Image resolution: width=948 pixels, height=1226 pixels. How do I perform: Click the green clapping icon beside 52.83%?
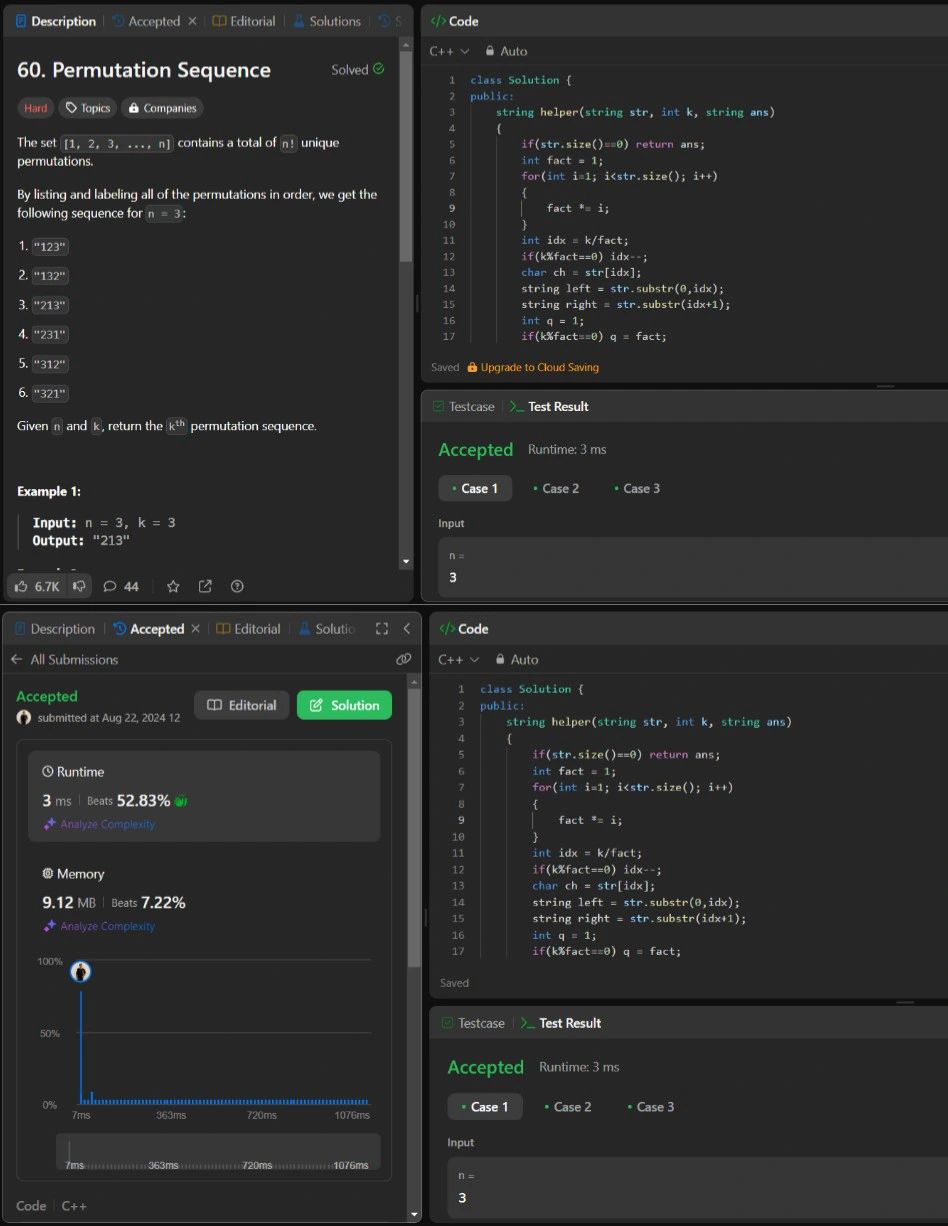[x=182, y=801]
